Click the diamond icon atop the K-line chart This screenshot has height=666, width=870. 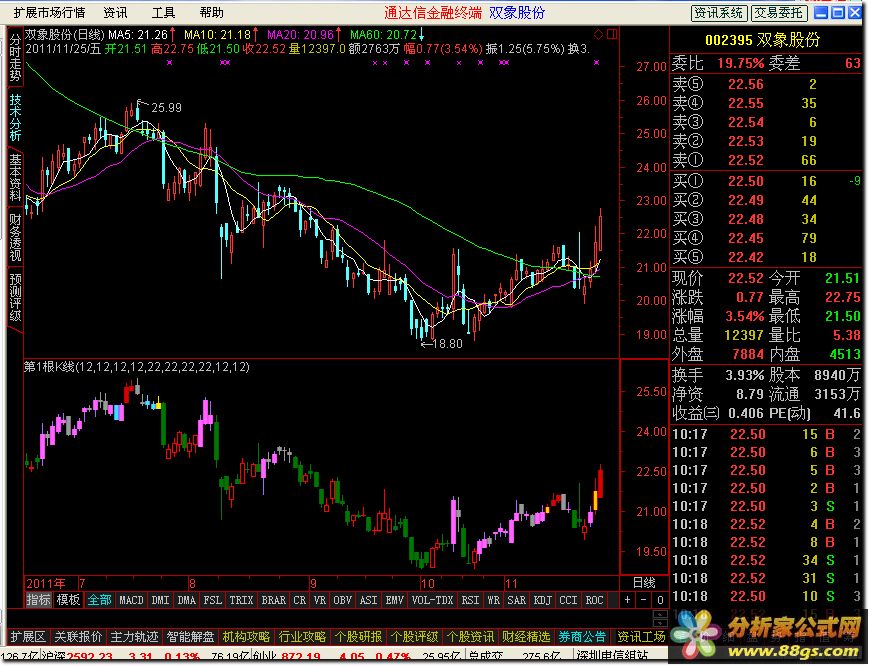[599, 34]
